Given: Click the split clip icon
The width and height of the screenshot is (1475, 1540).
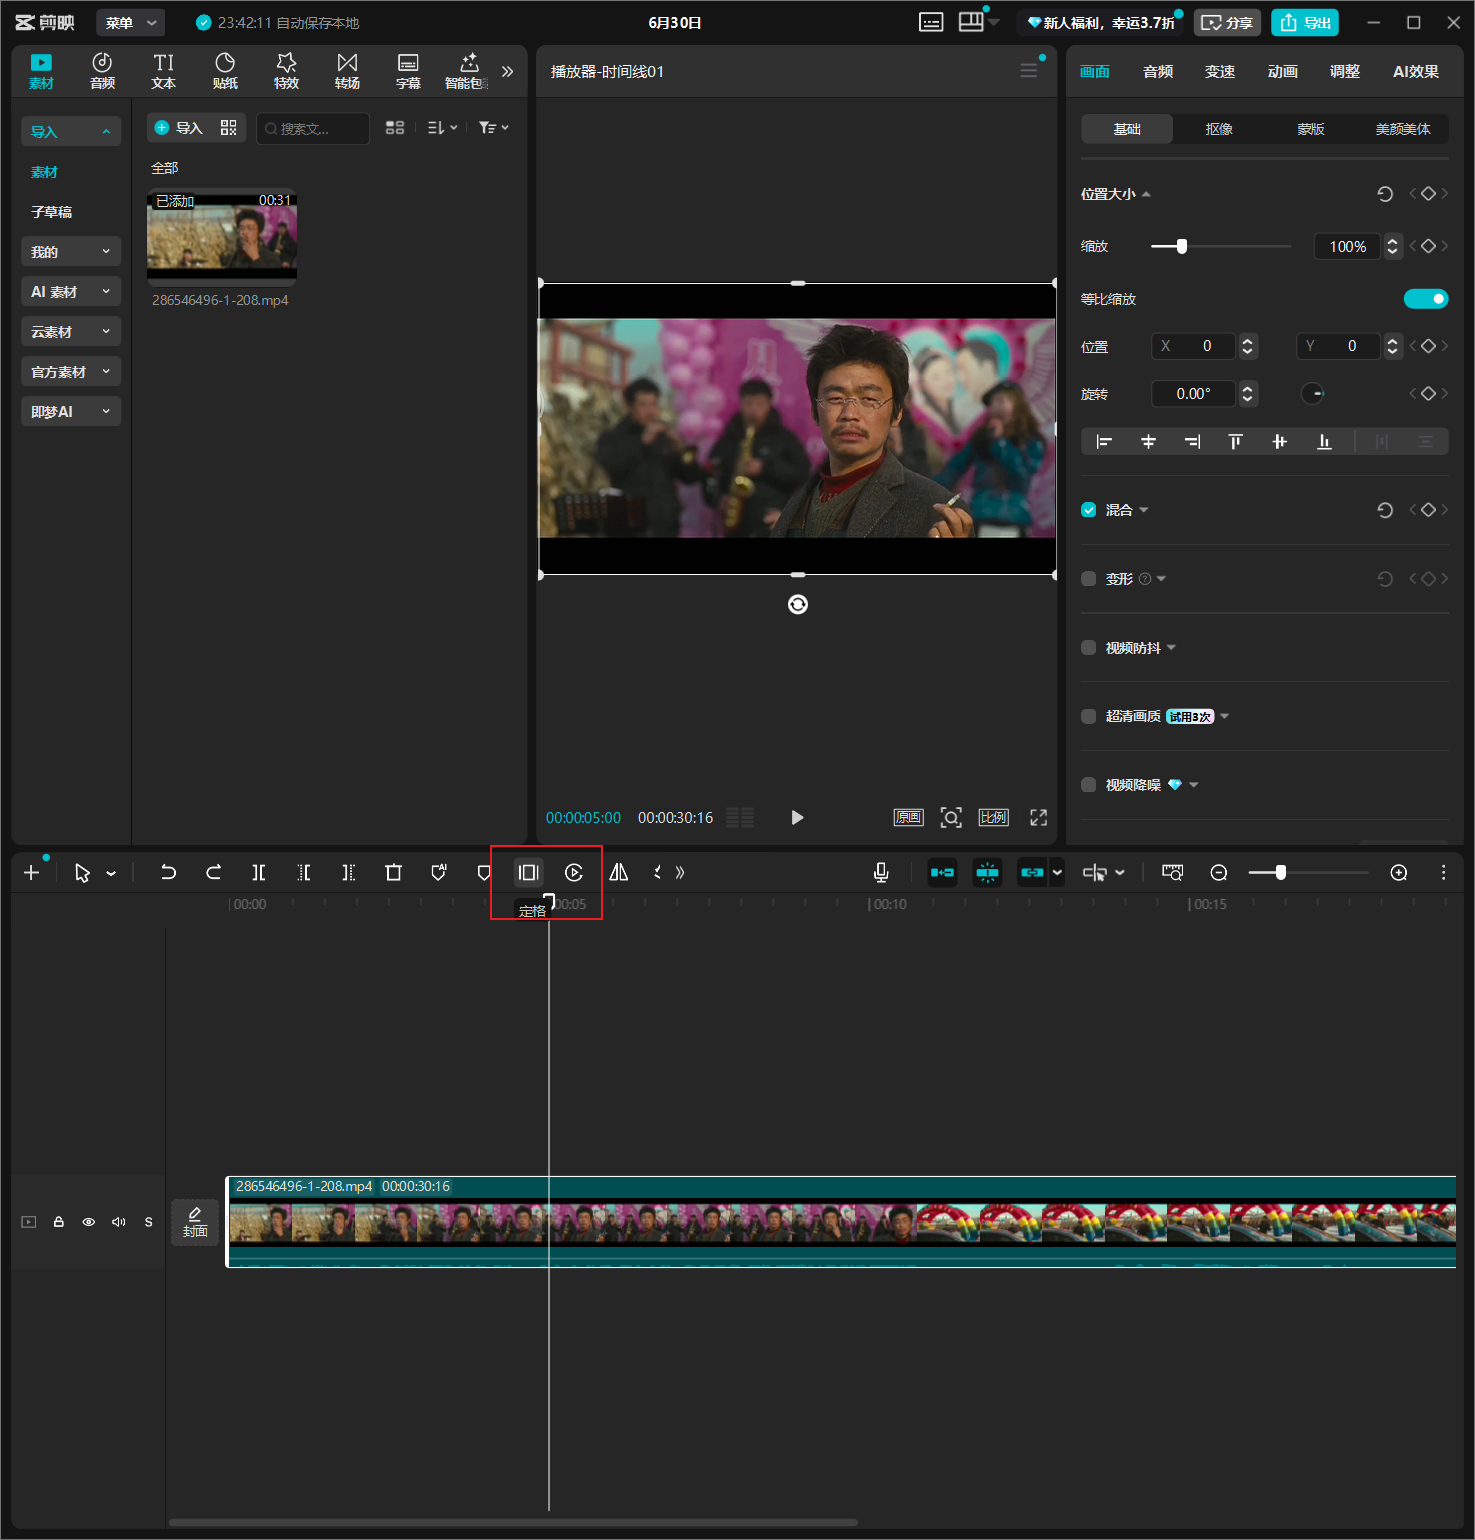Looking at the screenshot, I should (x=258, y=873).
